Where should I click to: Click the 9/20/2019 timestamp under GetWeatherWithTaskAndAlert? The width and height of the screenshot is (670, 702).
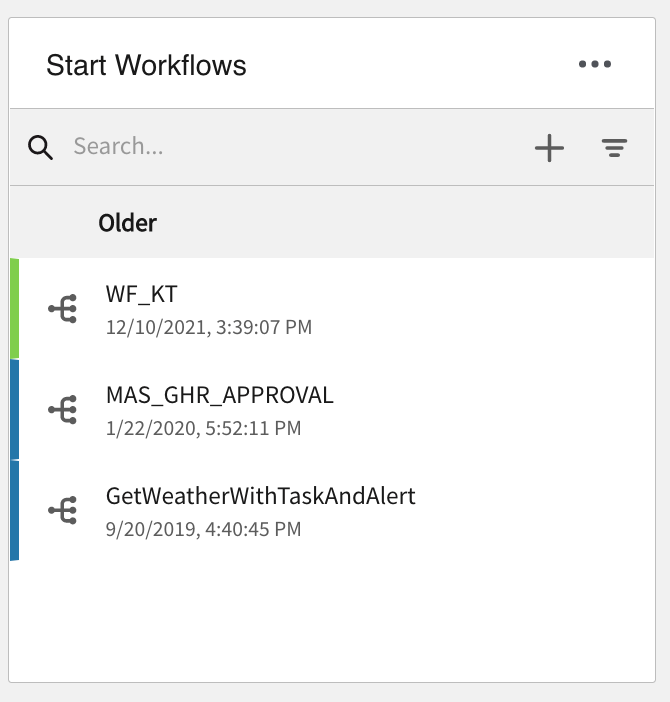point(203,528)
